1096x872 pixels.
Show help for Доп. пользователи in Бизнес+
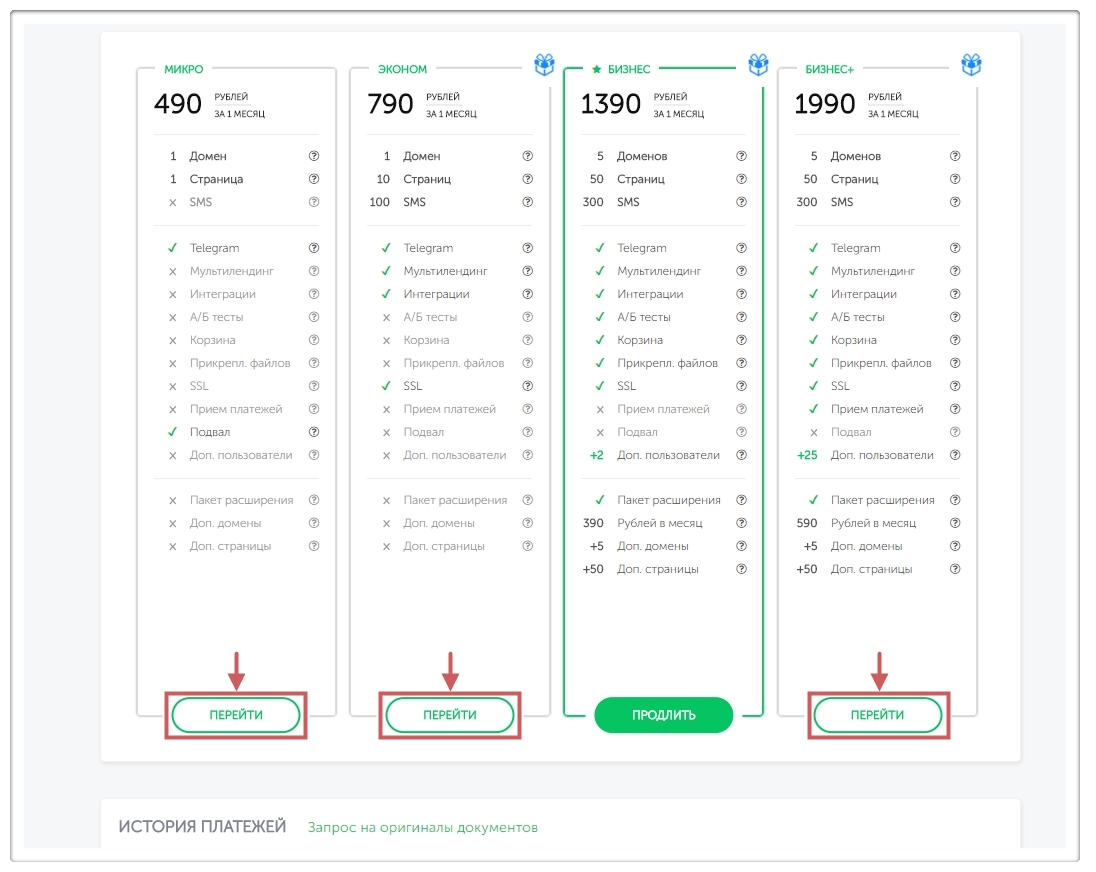pyautogui.click(x=955, y=455)
